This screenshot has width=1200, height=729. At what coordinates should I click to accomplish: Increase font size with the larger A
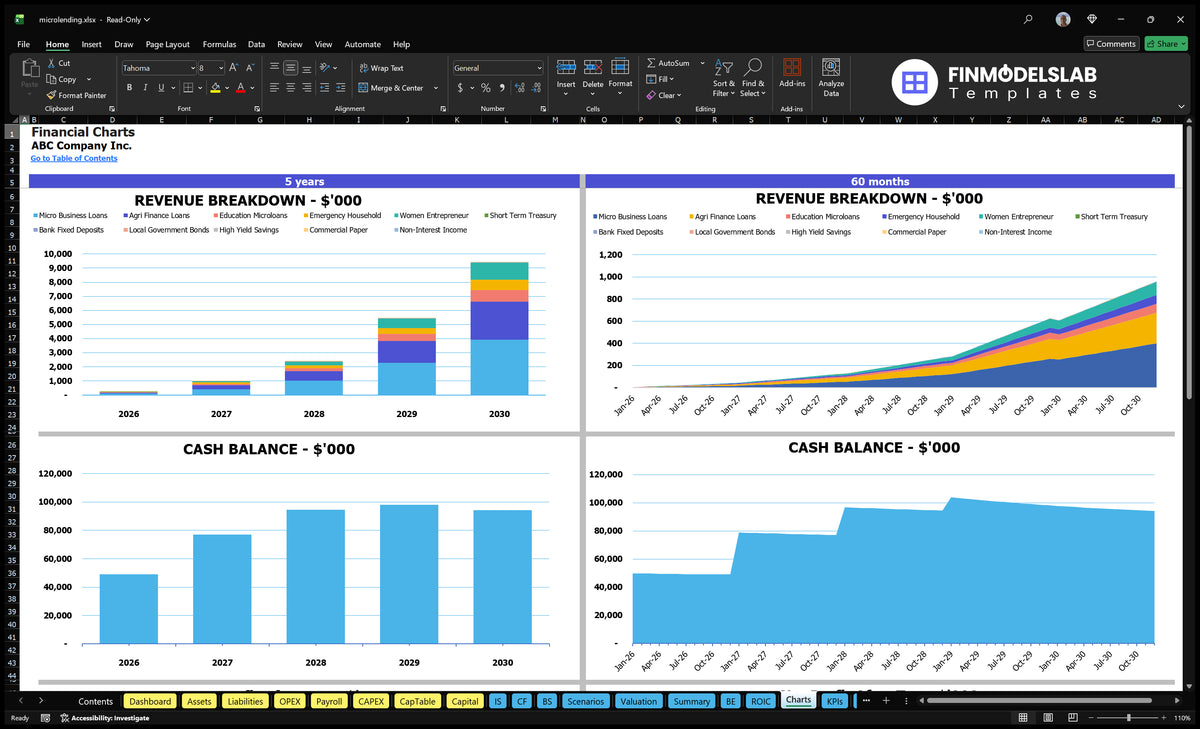point(234,67)
